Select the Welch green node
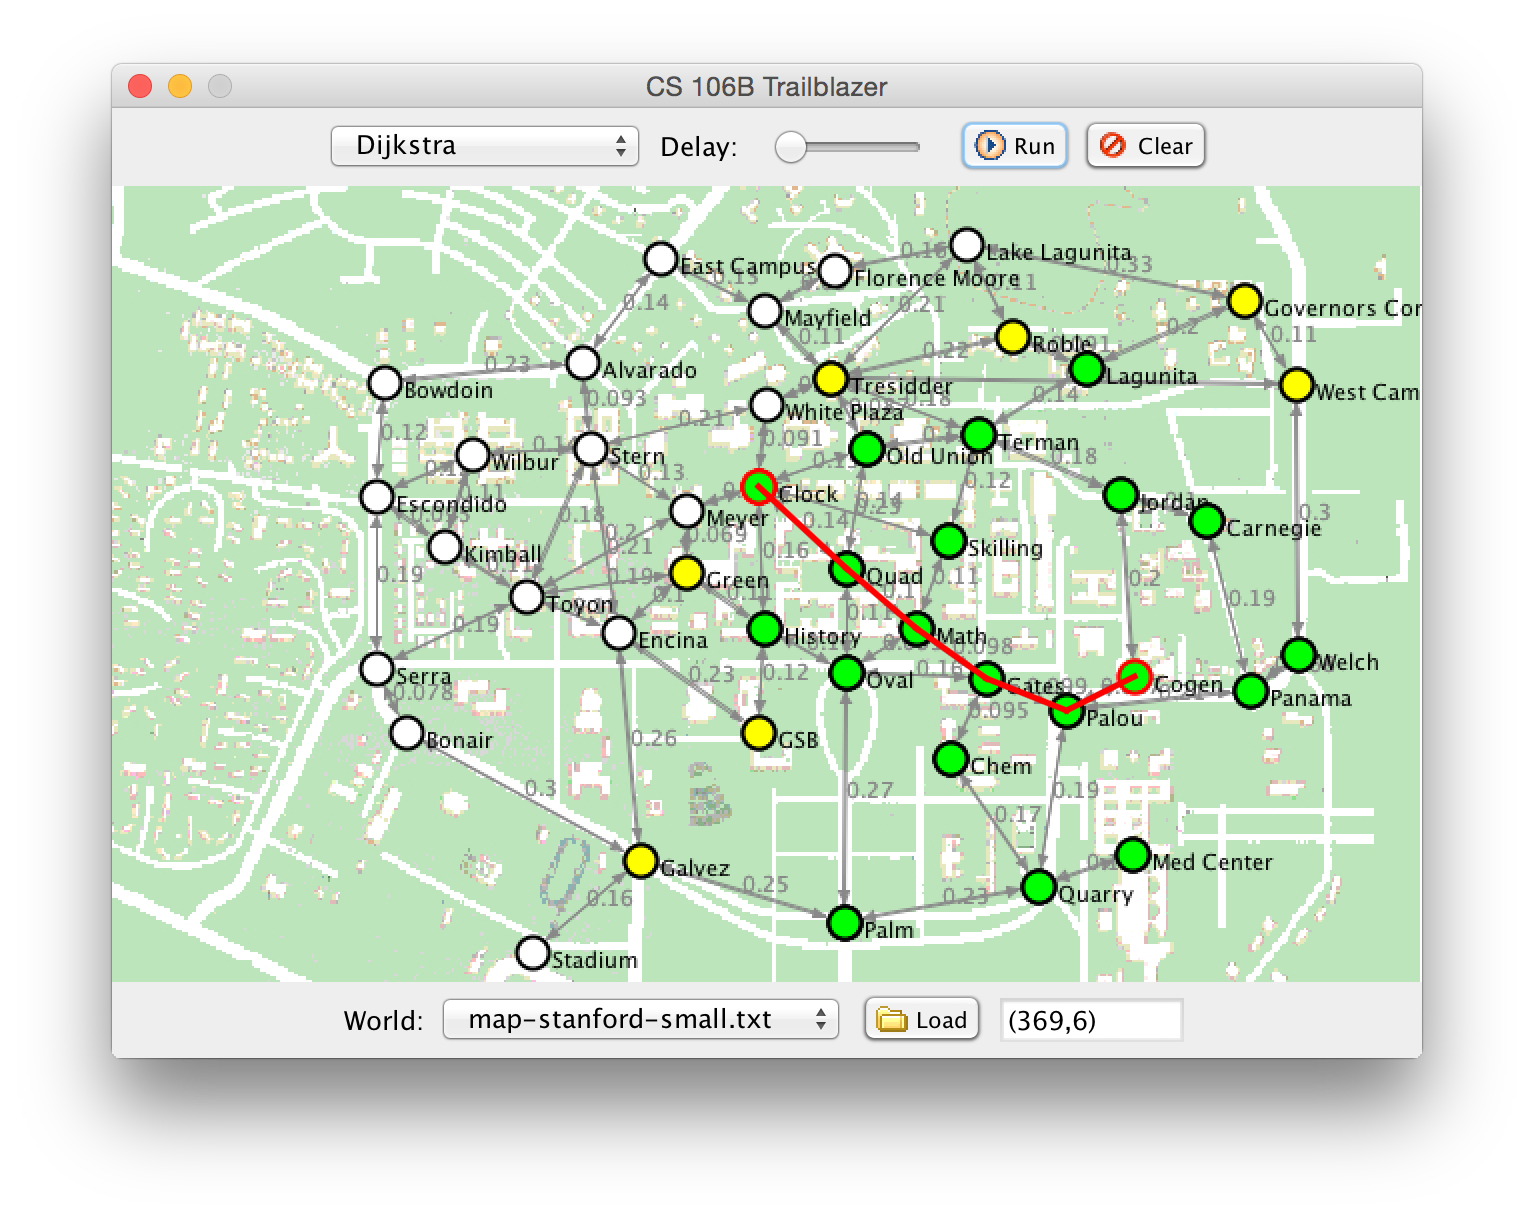This screenshot has width=1534, height=1218. [1298, 655]
